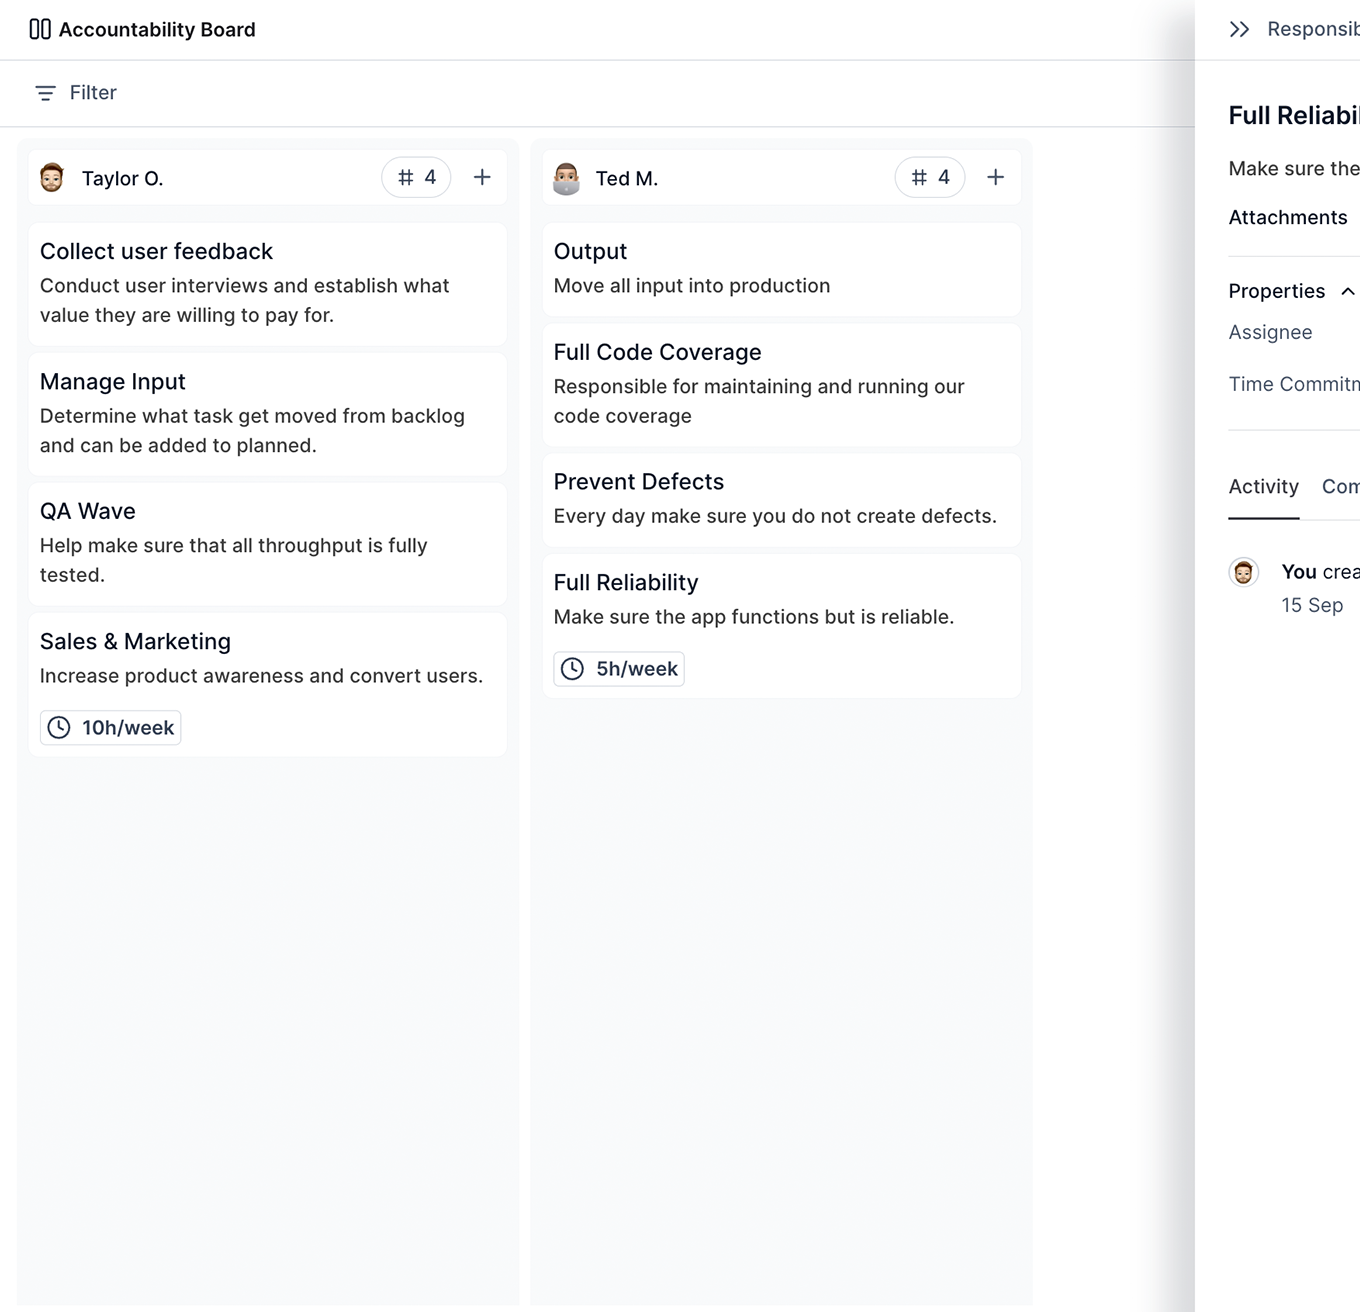This screenshot has height=1312, width=1360.
Task: Click Taylor O. column name
Action: click(x=122, y=178)
